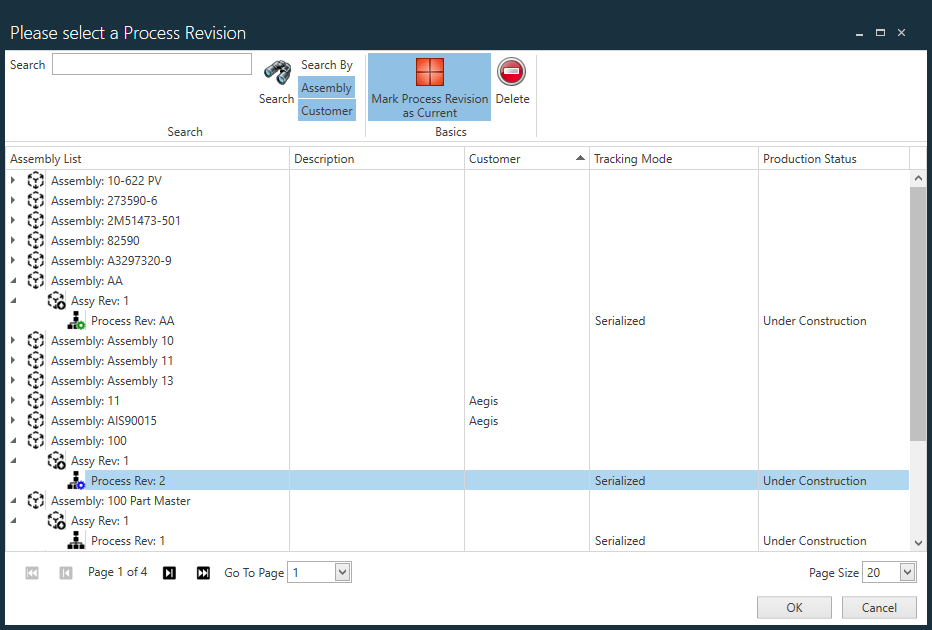Screen dimensions: 932x630
Task: Click the Process Rev: AA icon
Action: 76,321
